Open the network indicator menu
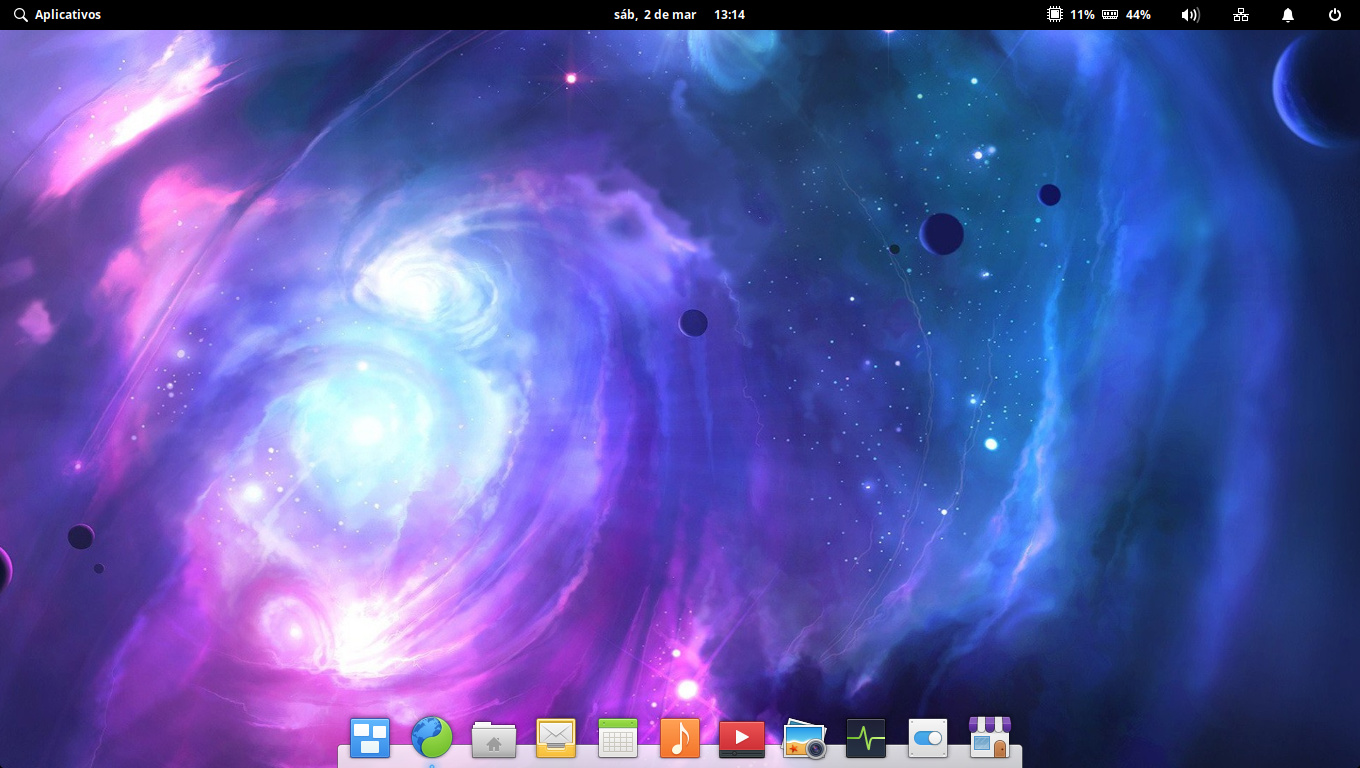 pyautogui.click(x=1241, y=15)
